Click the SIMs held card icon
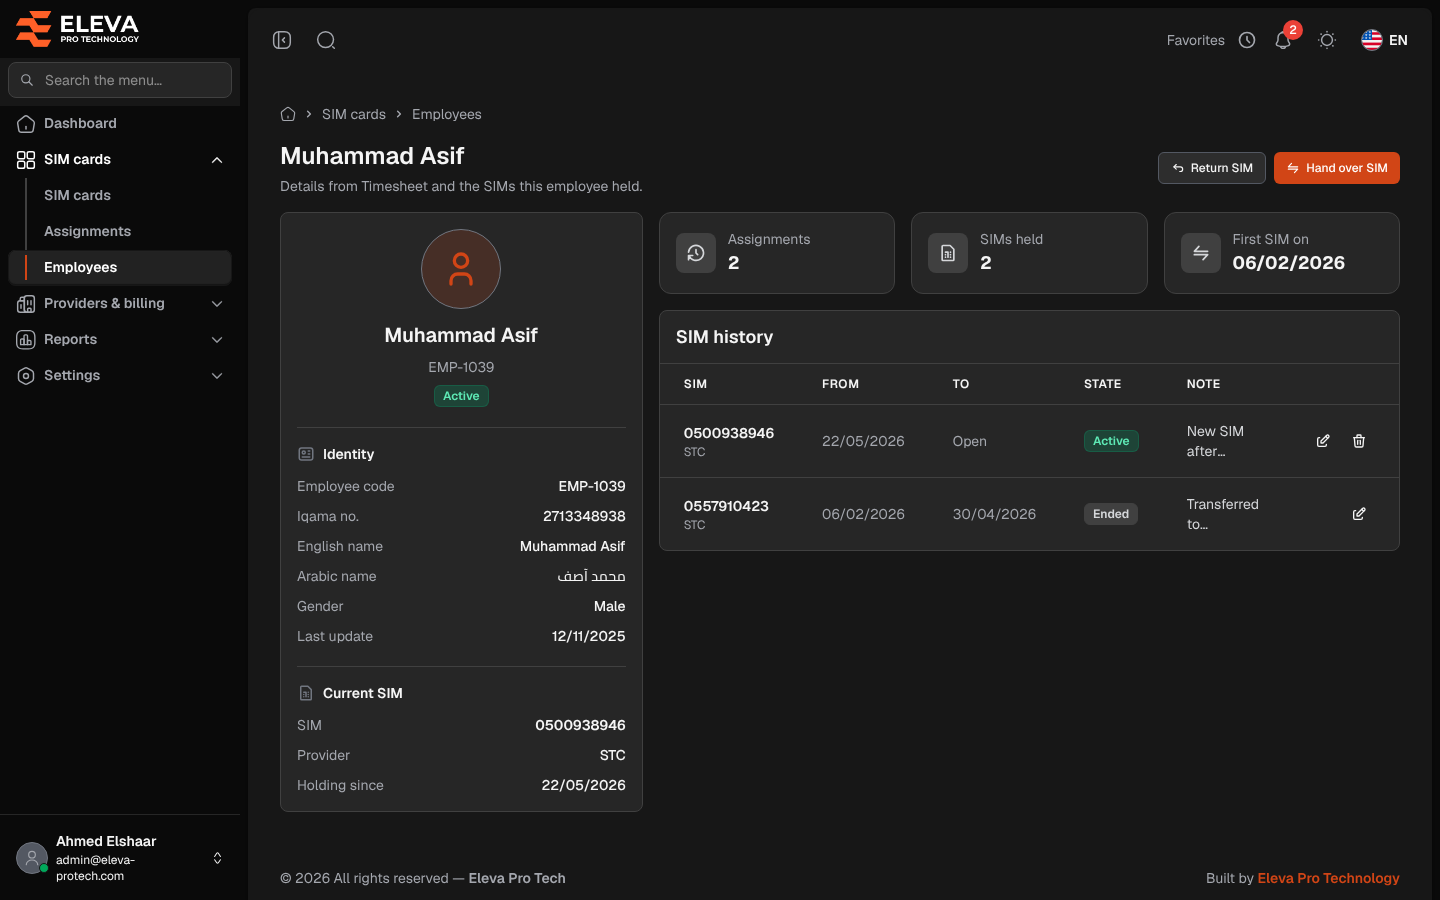Screen dimensions: 1440x900 [948, 253]
